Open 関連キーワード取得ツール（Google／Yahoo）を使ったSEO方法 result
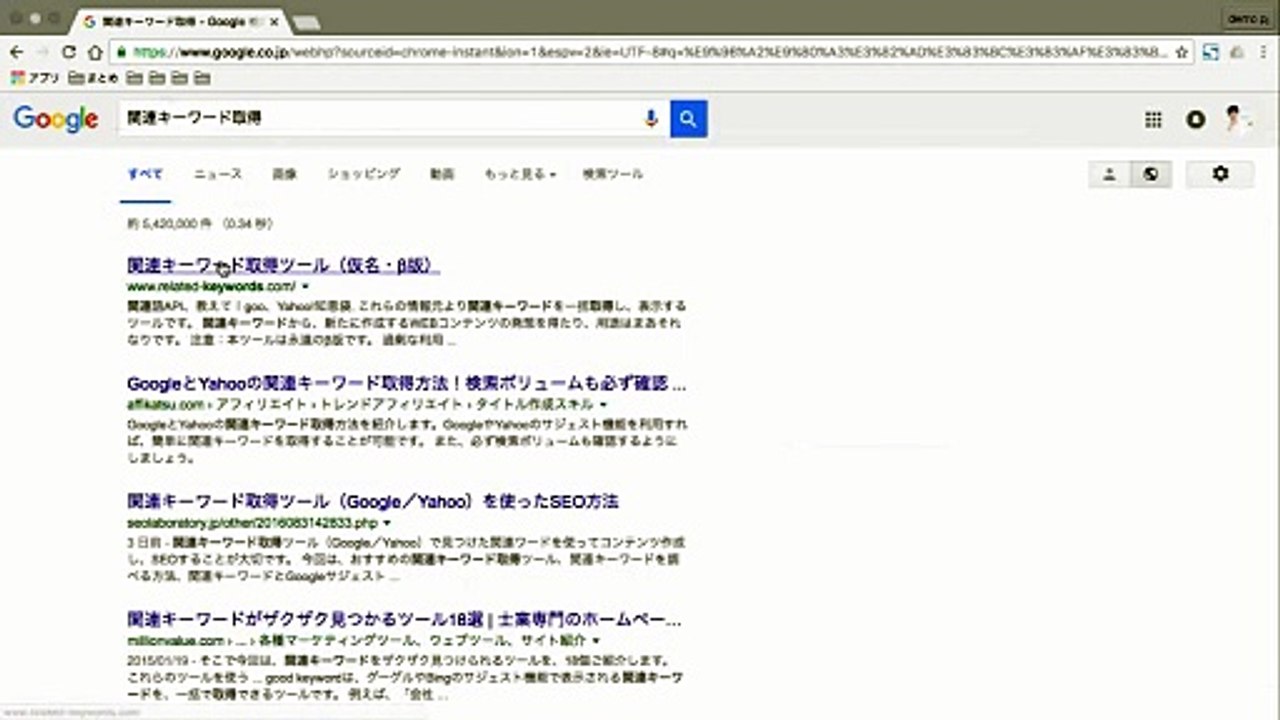1280x720 pixels. pyautogui.click(x=373, y=501)
